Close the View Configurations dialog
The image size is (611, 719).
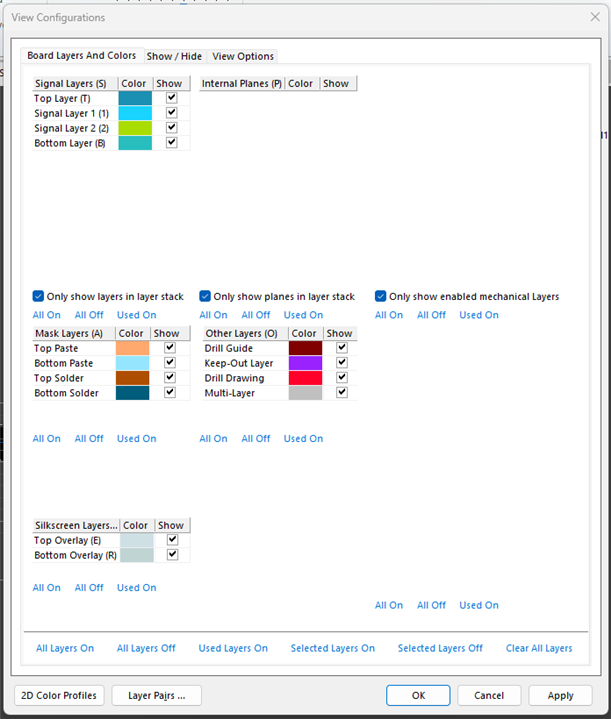[x=595, y=17]
